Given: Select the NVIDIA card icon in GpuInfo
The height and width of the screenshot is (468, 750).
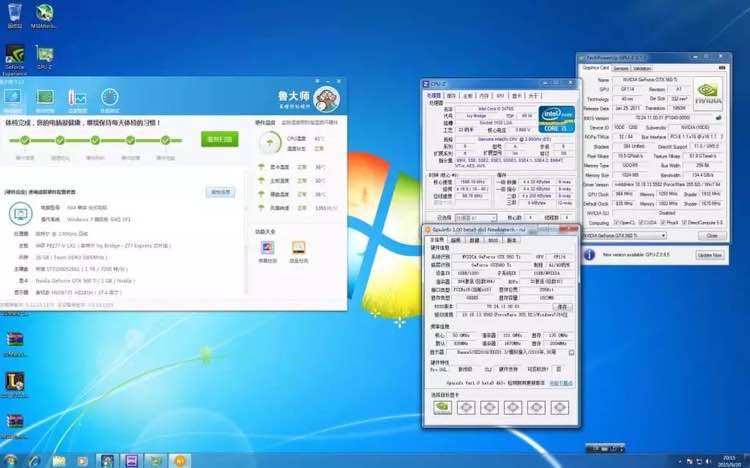Looking at the screenshot, I should (x=442, y=407).
